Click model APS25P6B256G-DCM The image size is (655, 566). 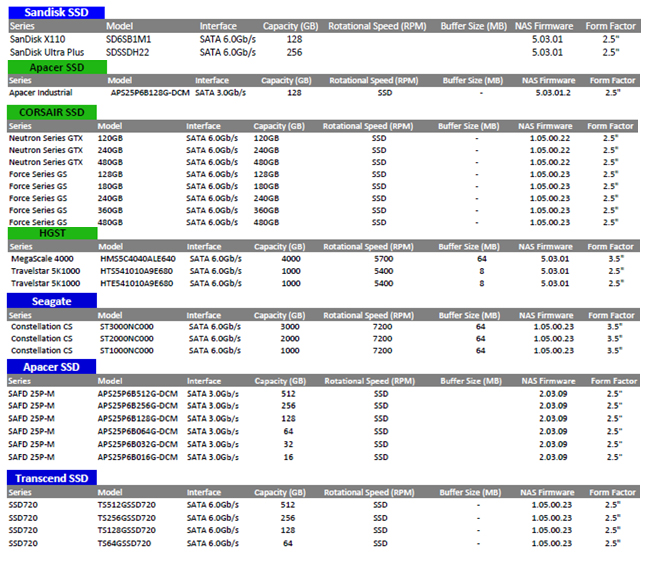pyautogui.click(x=138, y=406)
